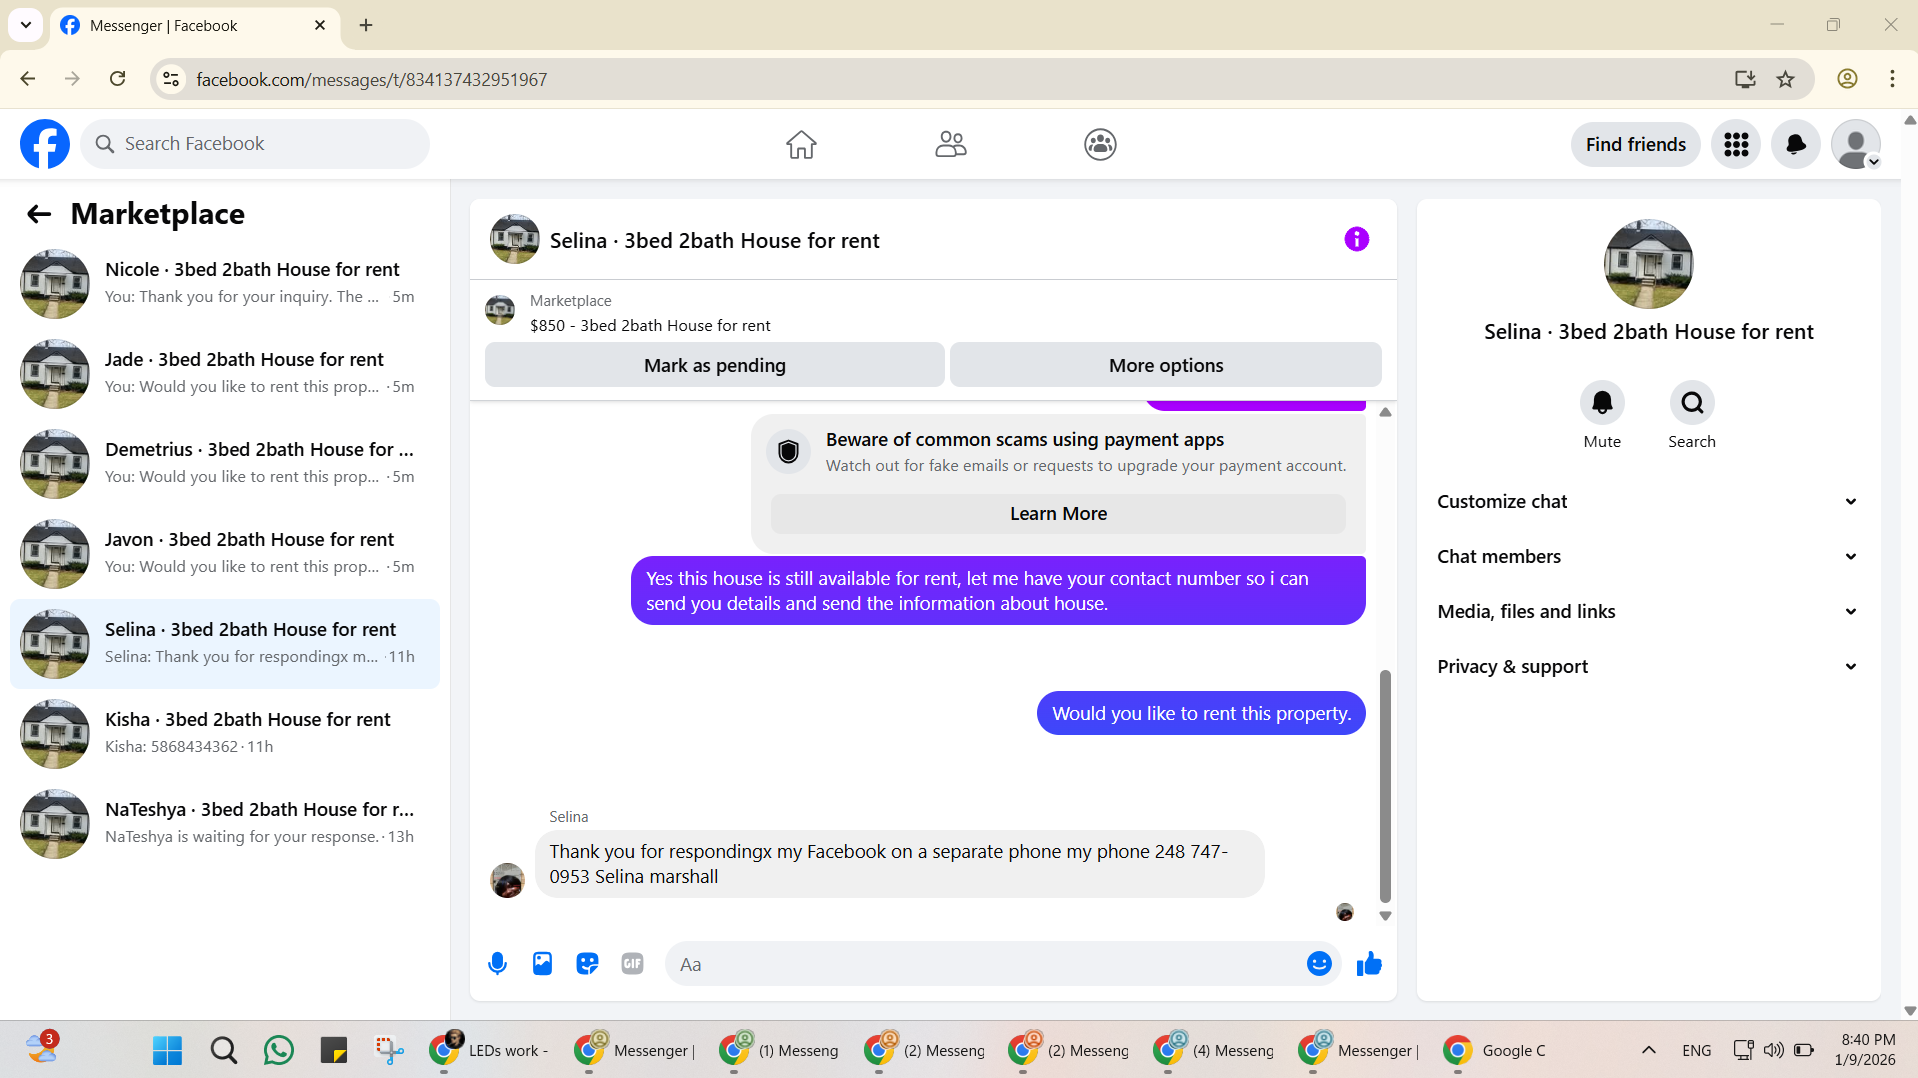Expand the Privacy & support section
This screenshot has width=1918, height=1078.
[1648, 667]
